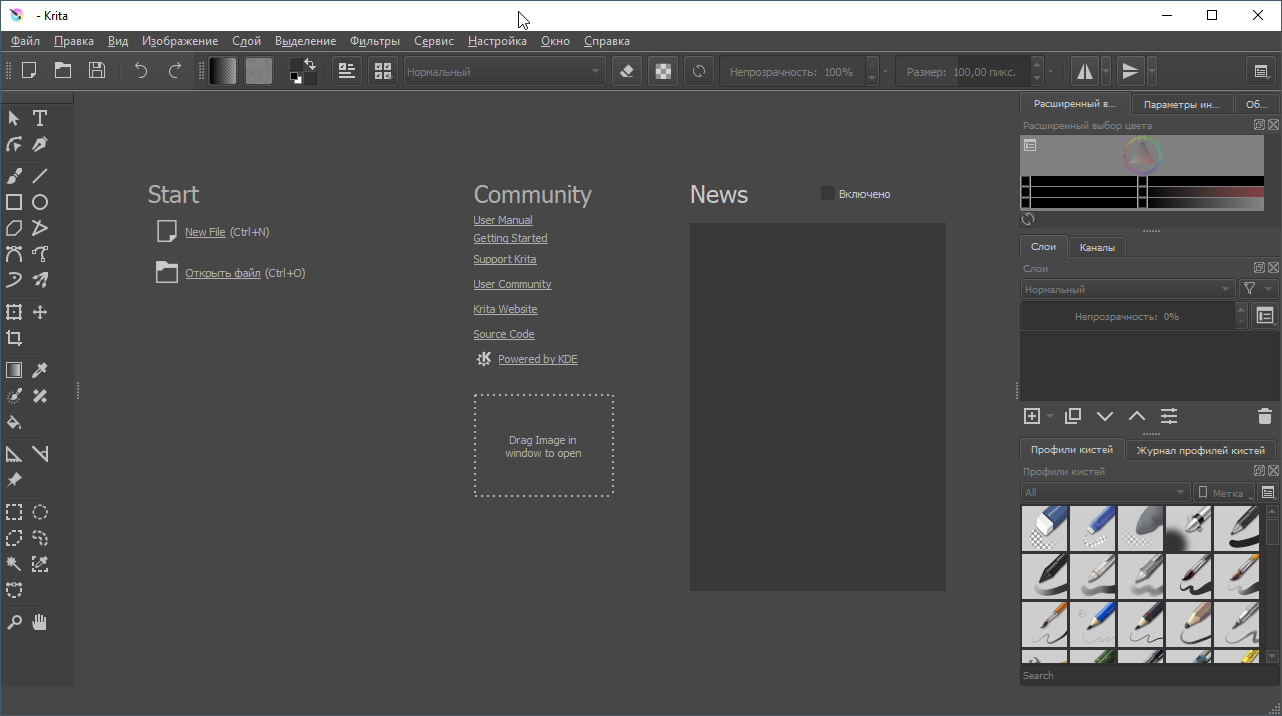Screen dimensions: 1282x716
Task: Select the Text tool in toolbox
Action: [x=40, y=118]
